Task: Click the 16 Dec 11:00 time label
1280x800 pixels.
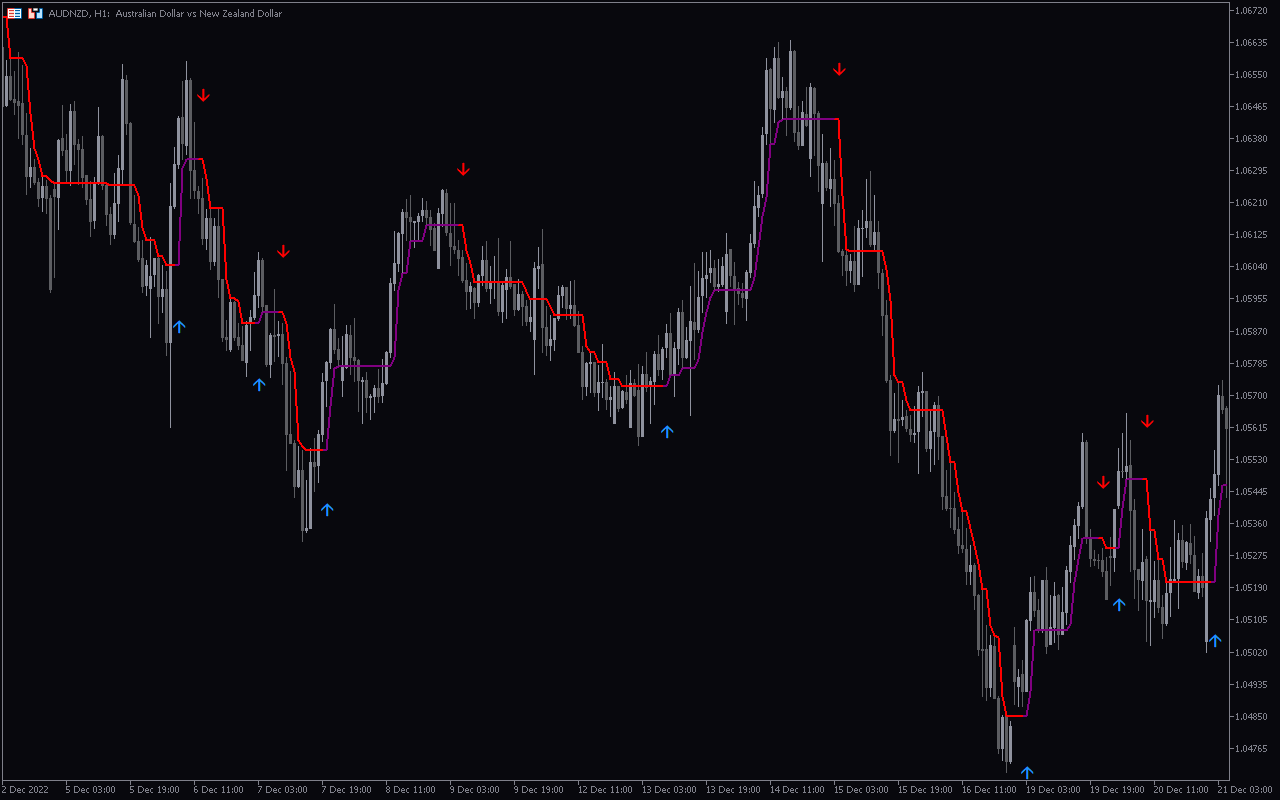Action: tap(989, 789)
